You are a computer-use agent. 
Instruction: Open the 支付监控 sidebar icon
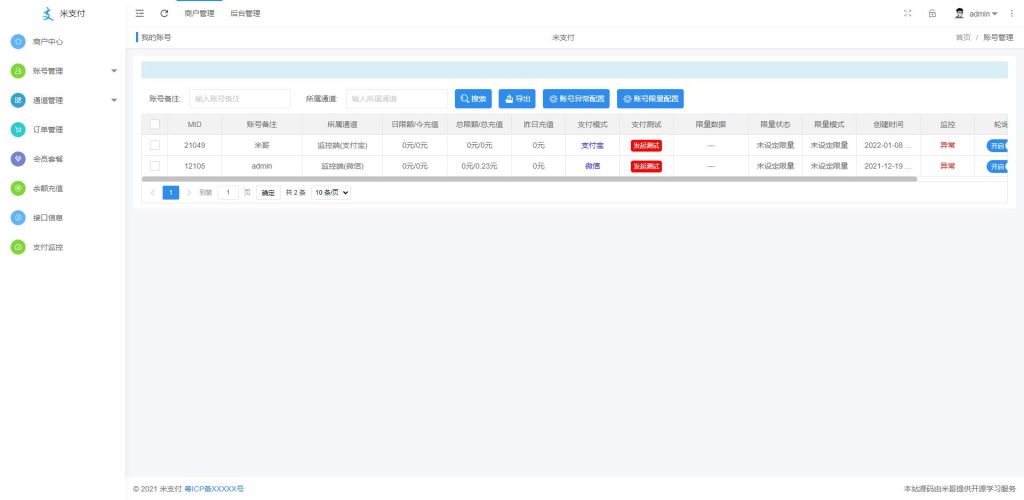pyautogui.click(x=18, y=246)
